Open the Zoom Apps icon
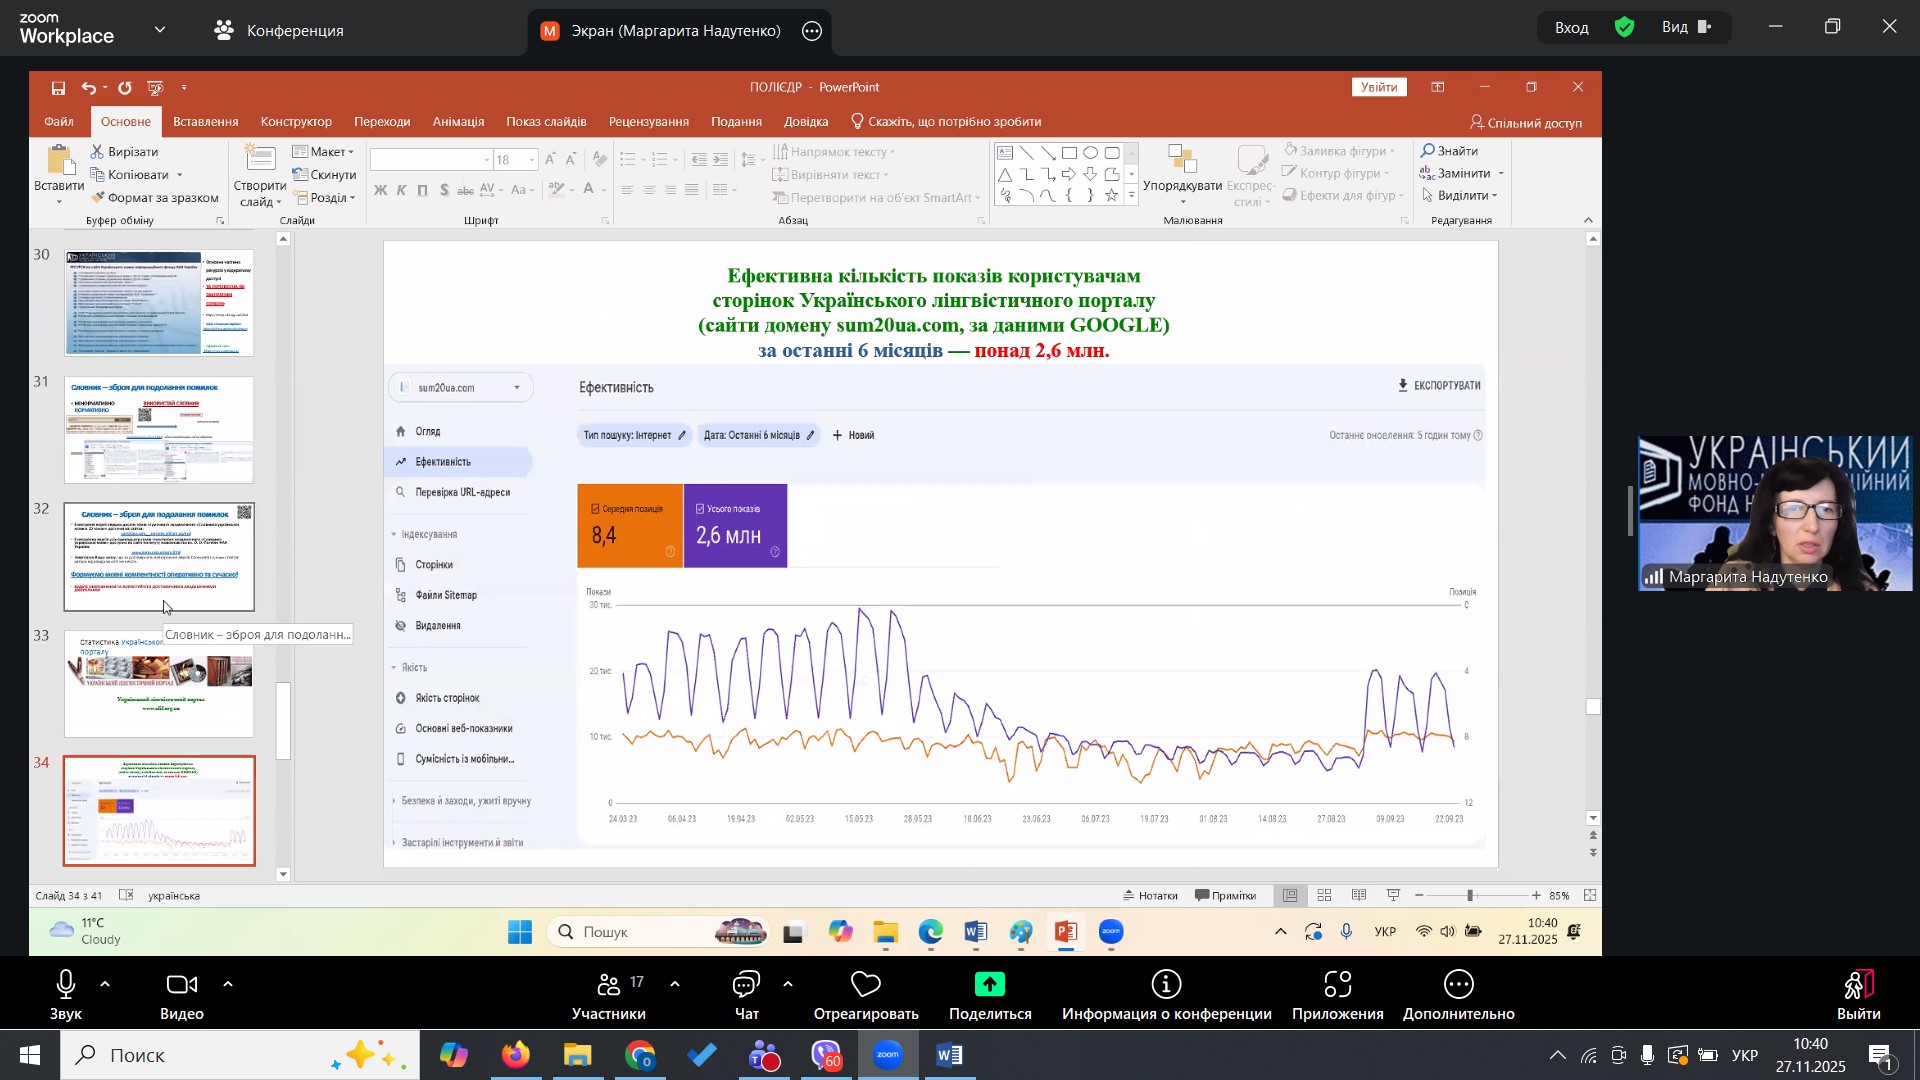 tap(1337, 985)
